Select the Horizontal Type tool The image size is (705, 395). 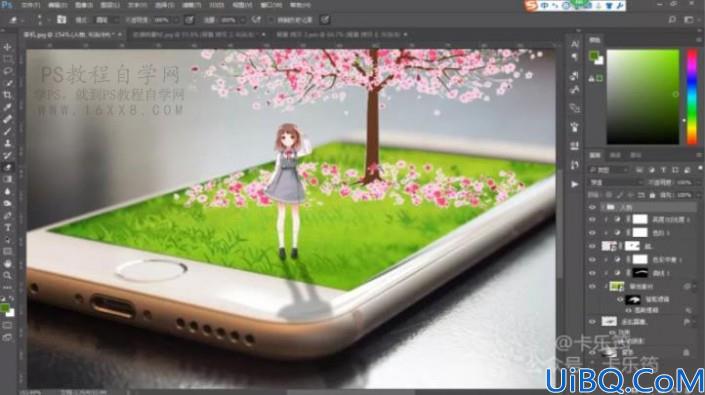[x=8, y=228]
